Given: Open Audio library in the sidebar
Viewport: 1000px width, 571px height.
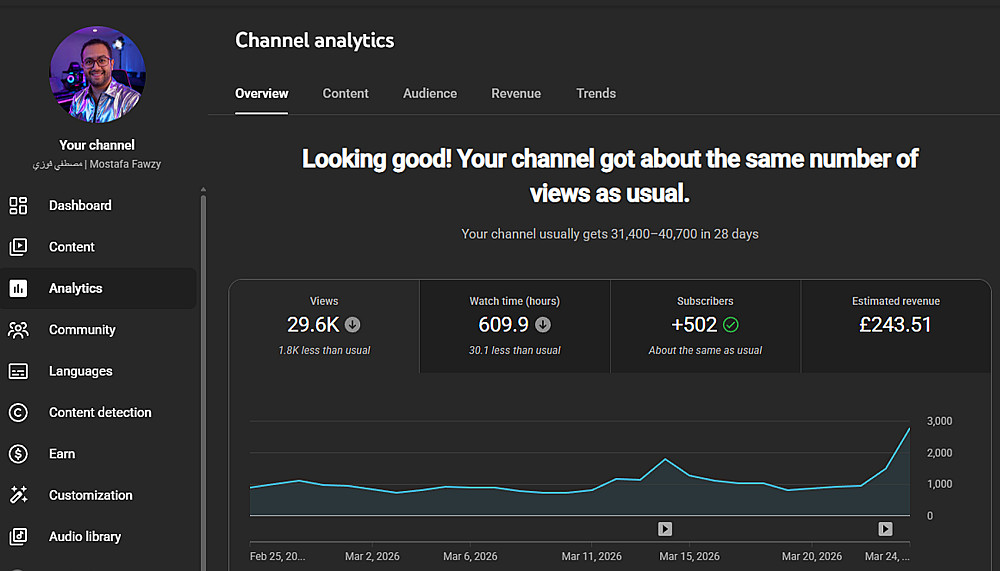Looking at the screenshot, I should (x=98, y=537).
